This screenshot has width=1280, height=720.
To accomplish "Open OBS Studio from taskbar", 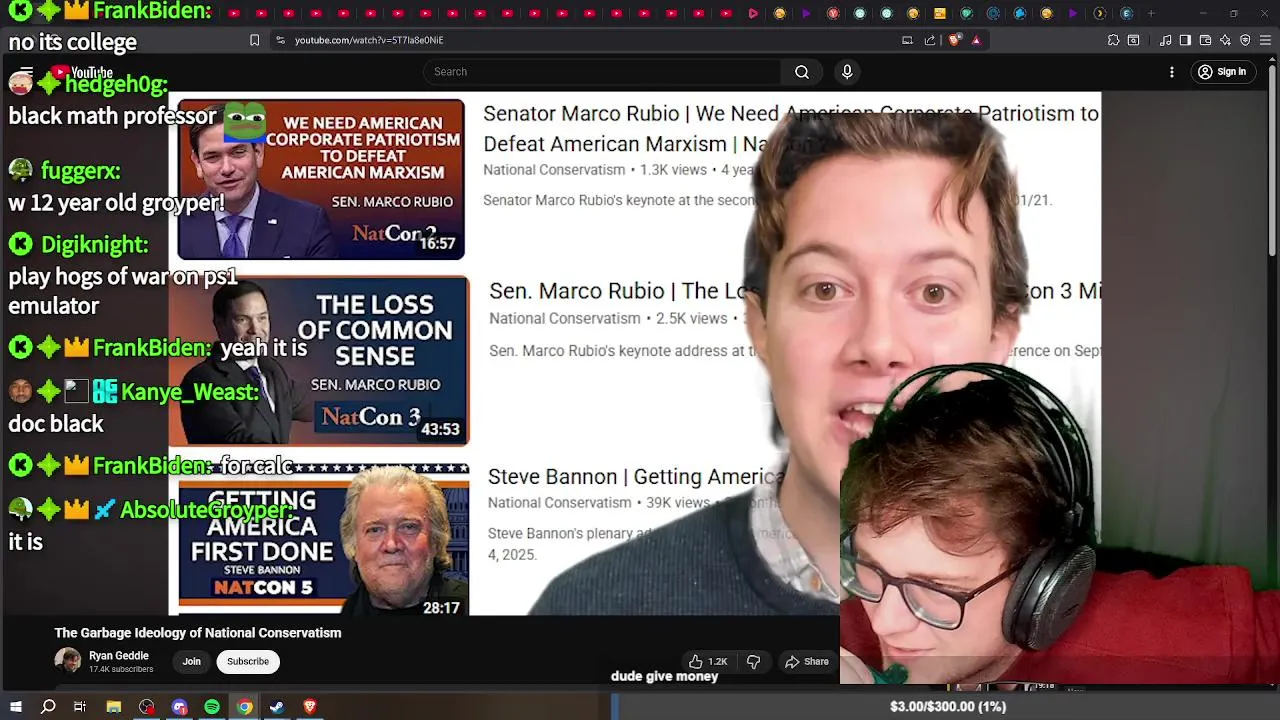I will click(x=147, y=707).
